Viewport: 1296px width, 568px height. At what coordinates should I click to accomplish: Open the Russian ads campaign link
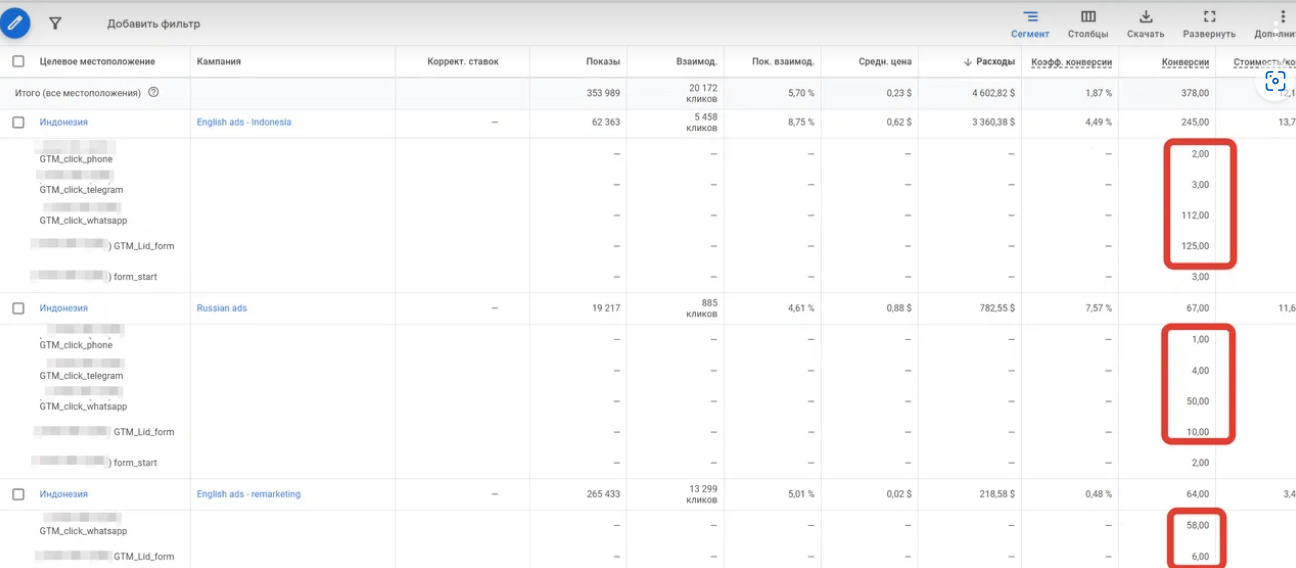221,308
